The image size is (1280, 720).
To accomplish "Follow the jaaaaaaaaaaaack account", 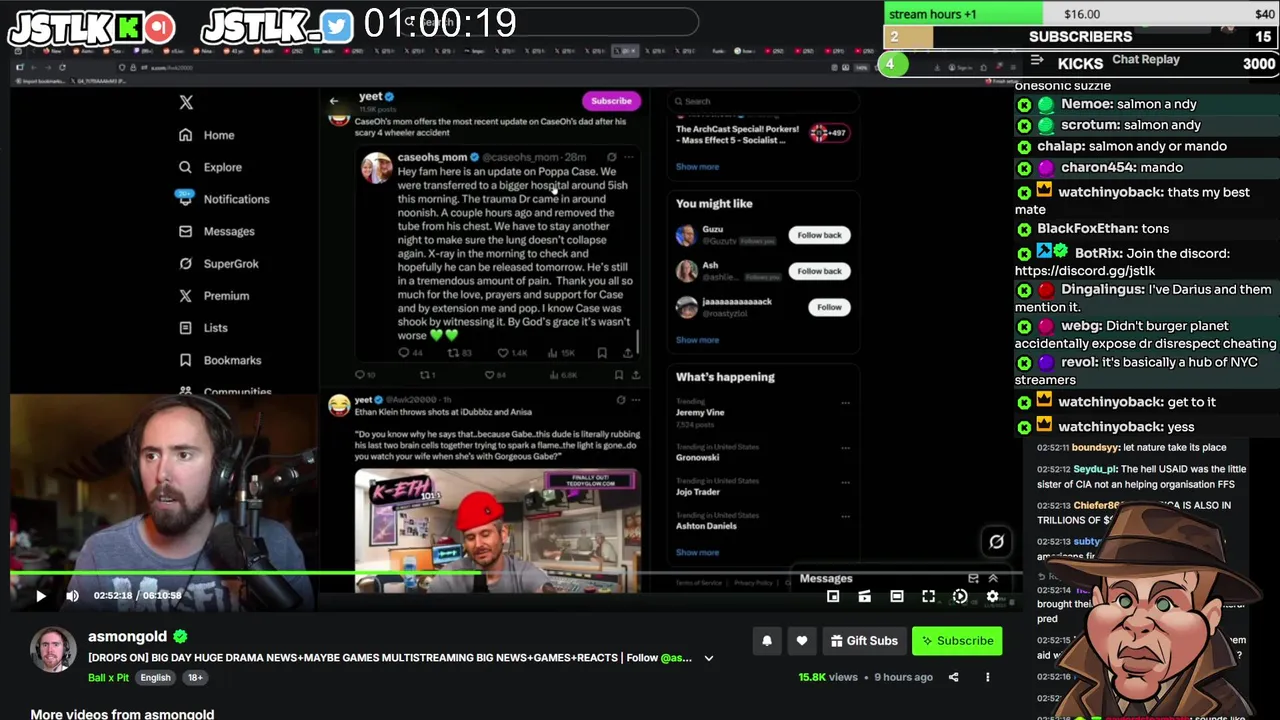I will pos(829,307).
